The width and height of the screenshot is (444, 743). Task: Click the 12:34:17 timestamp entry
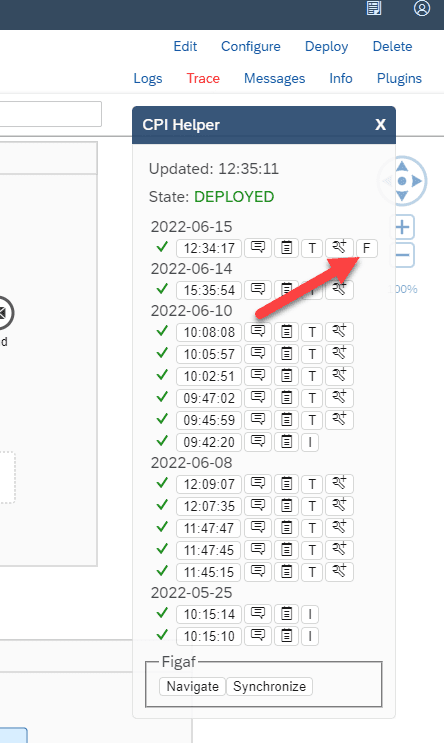[209, 248]
